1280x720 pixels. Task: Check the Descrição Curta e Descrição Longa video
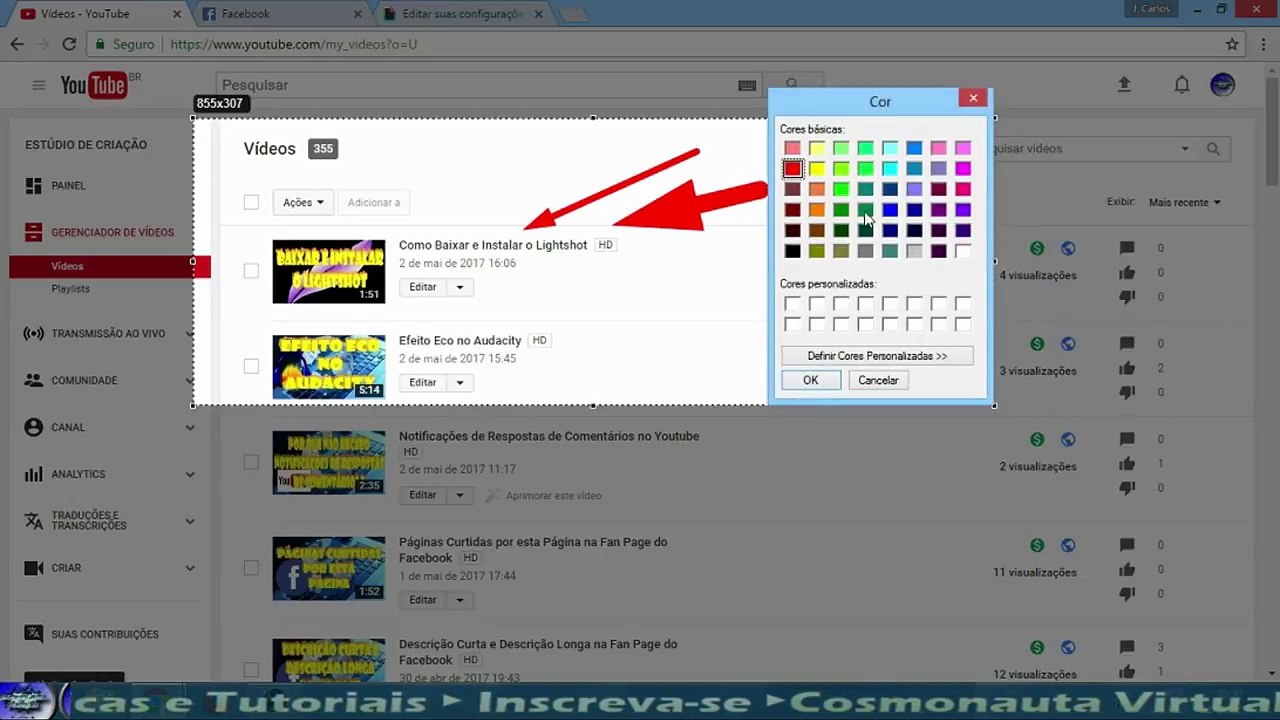tap(251, 670)
